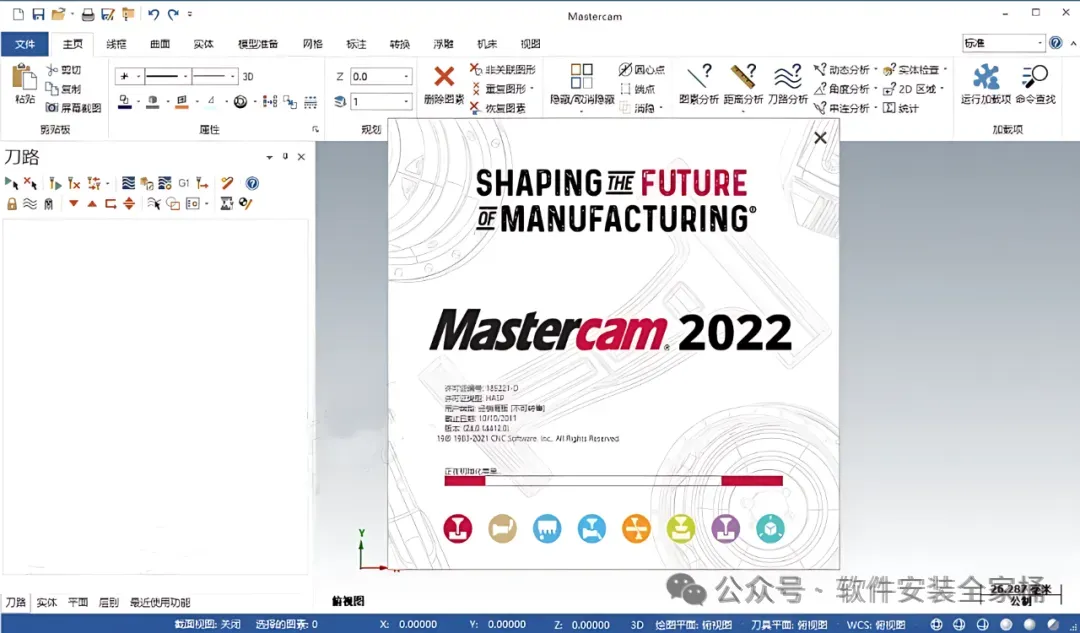This screenshot has height=633, width=1080.
Task: Expand the 刀路 panel options arrow
Action: tap(269, 157)
